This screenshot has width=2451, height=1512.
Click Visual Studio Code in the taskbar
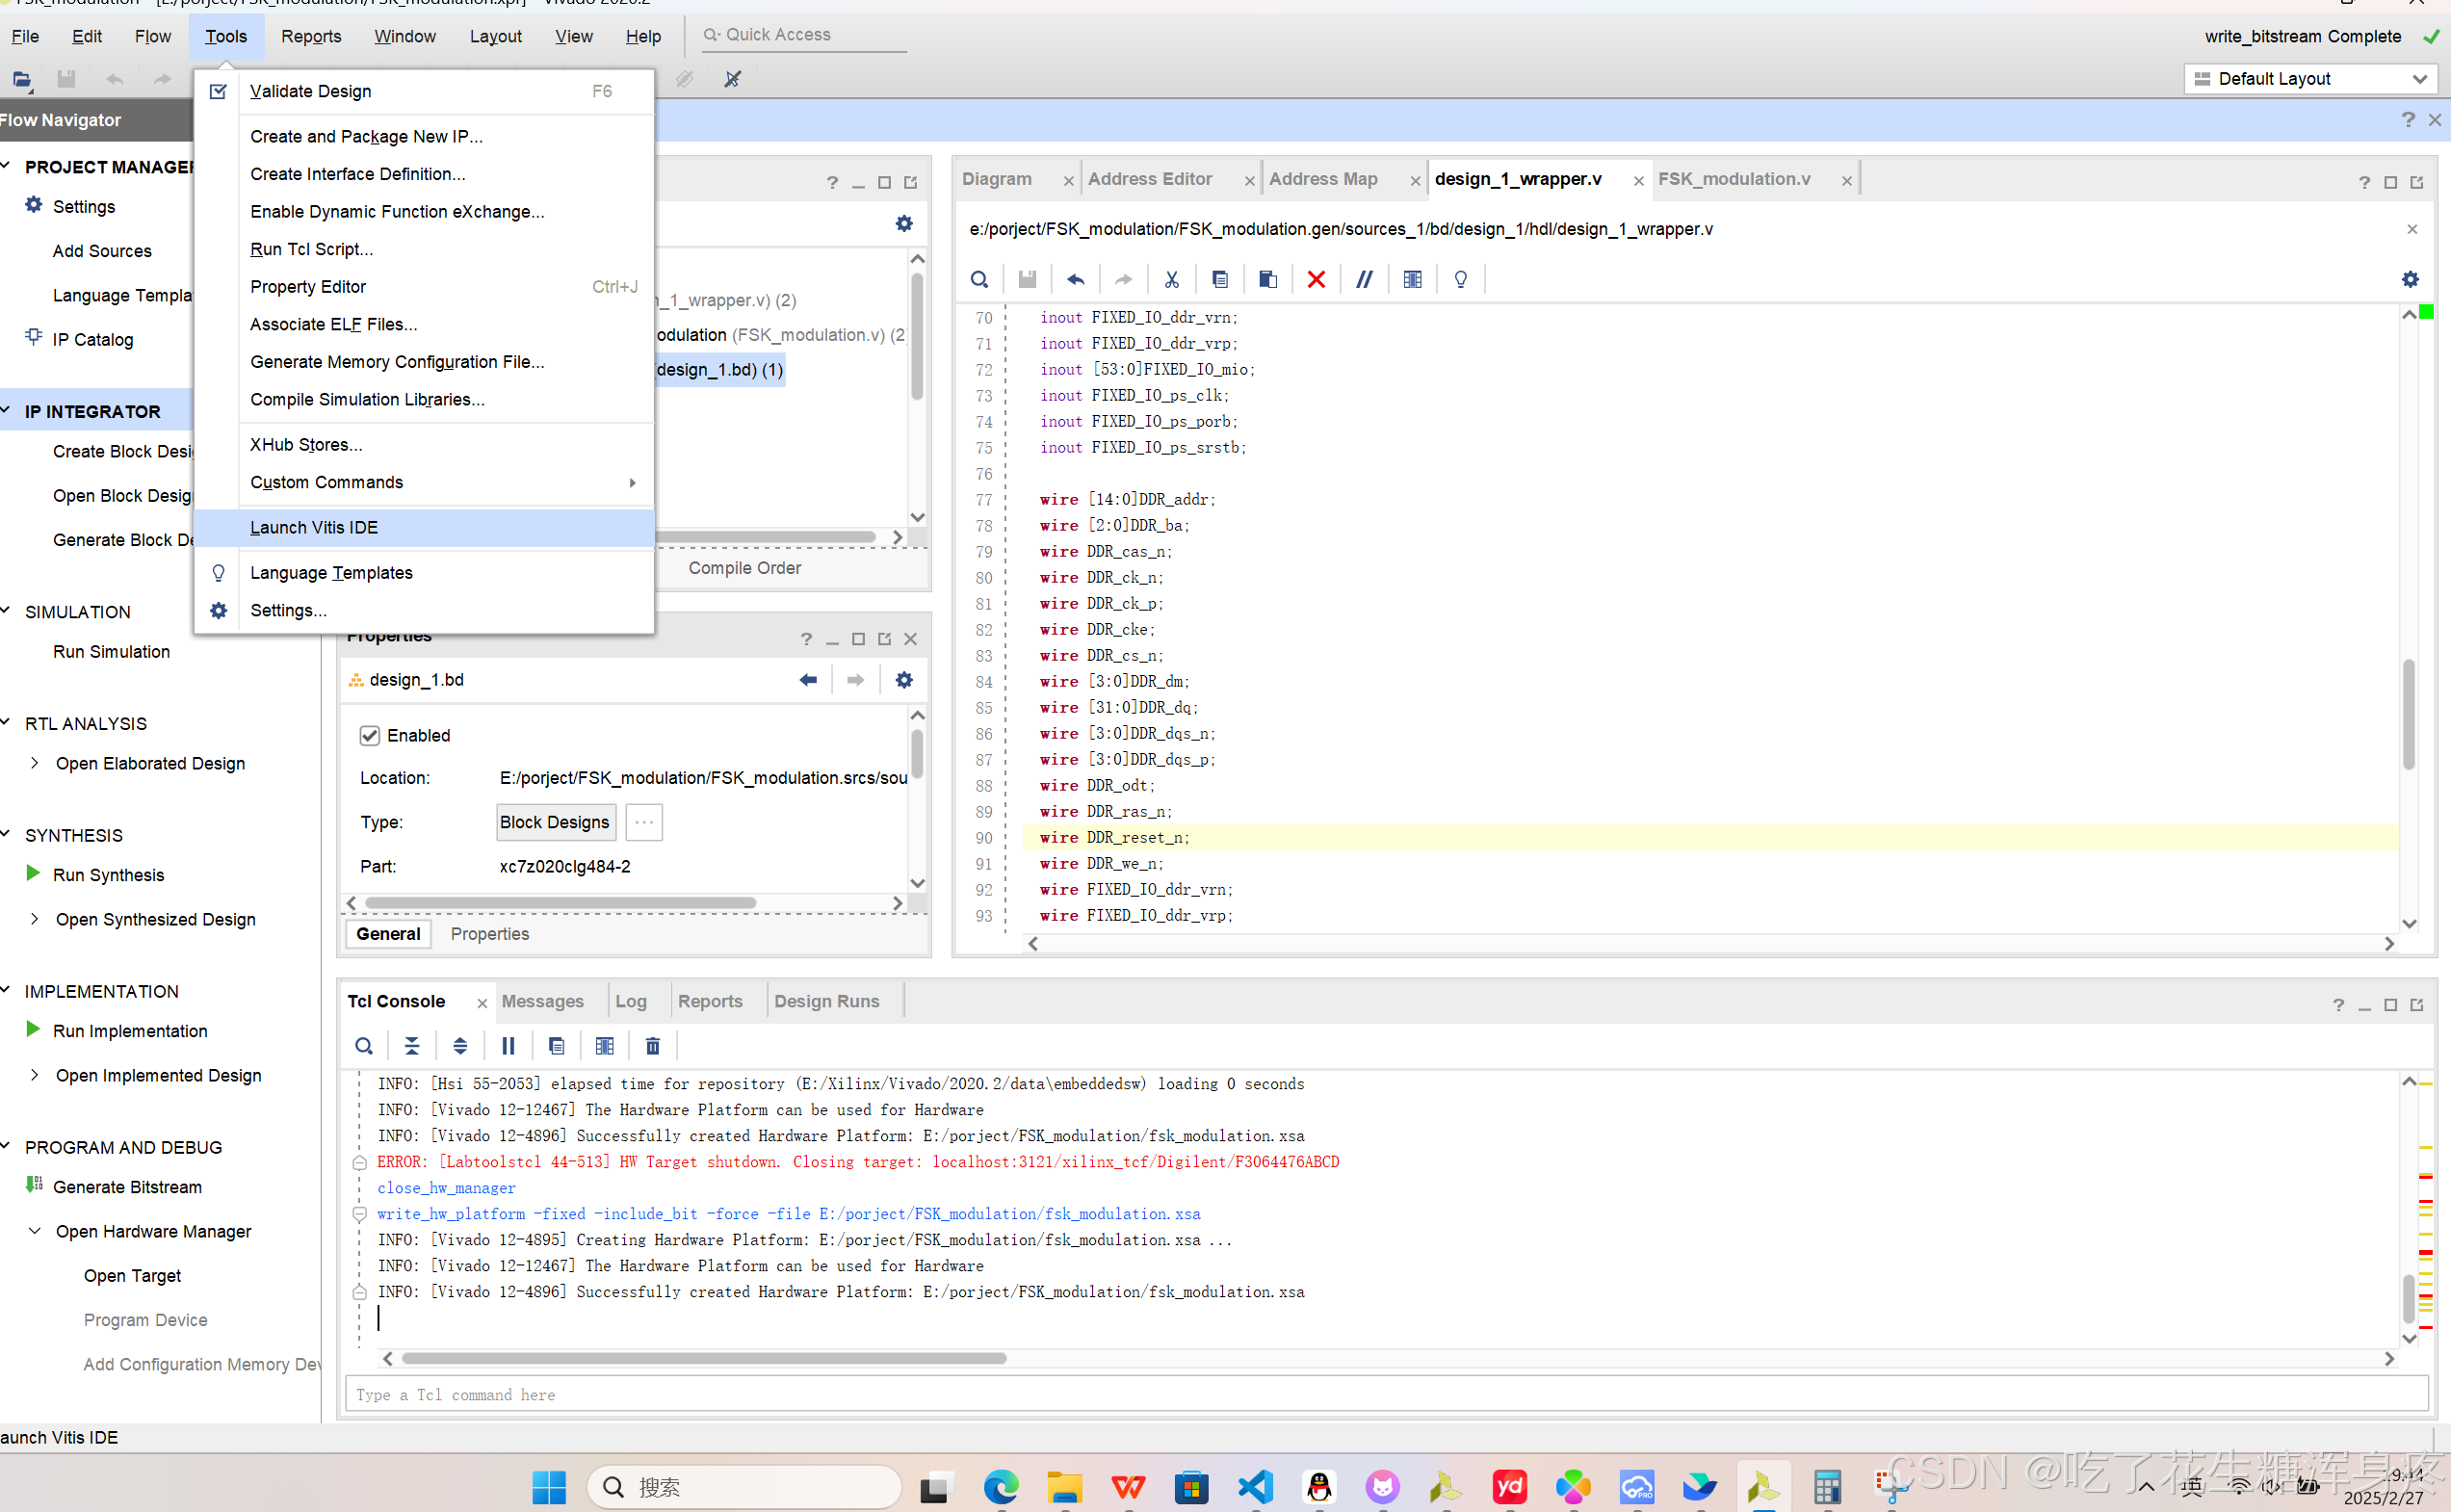click(1255, 1487)
